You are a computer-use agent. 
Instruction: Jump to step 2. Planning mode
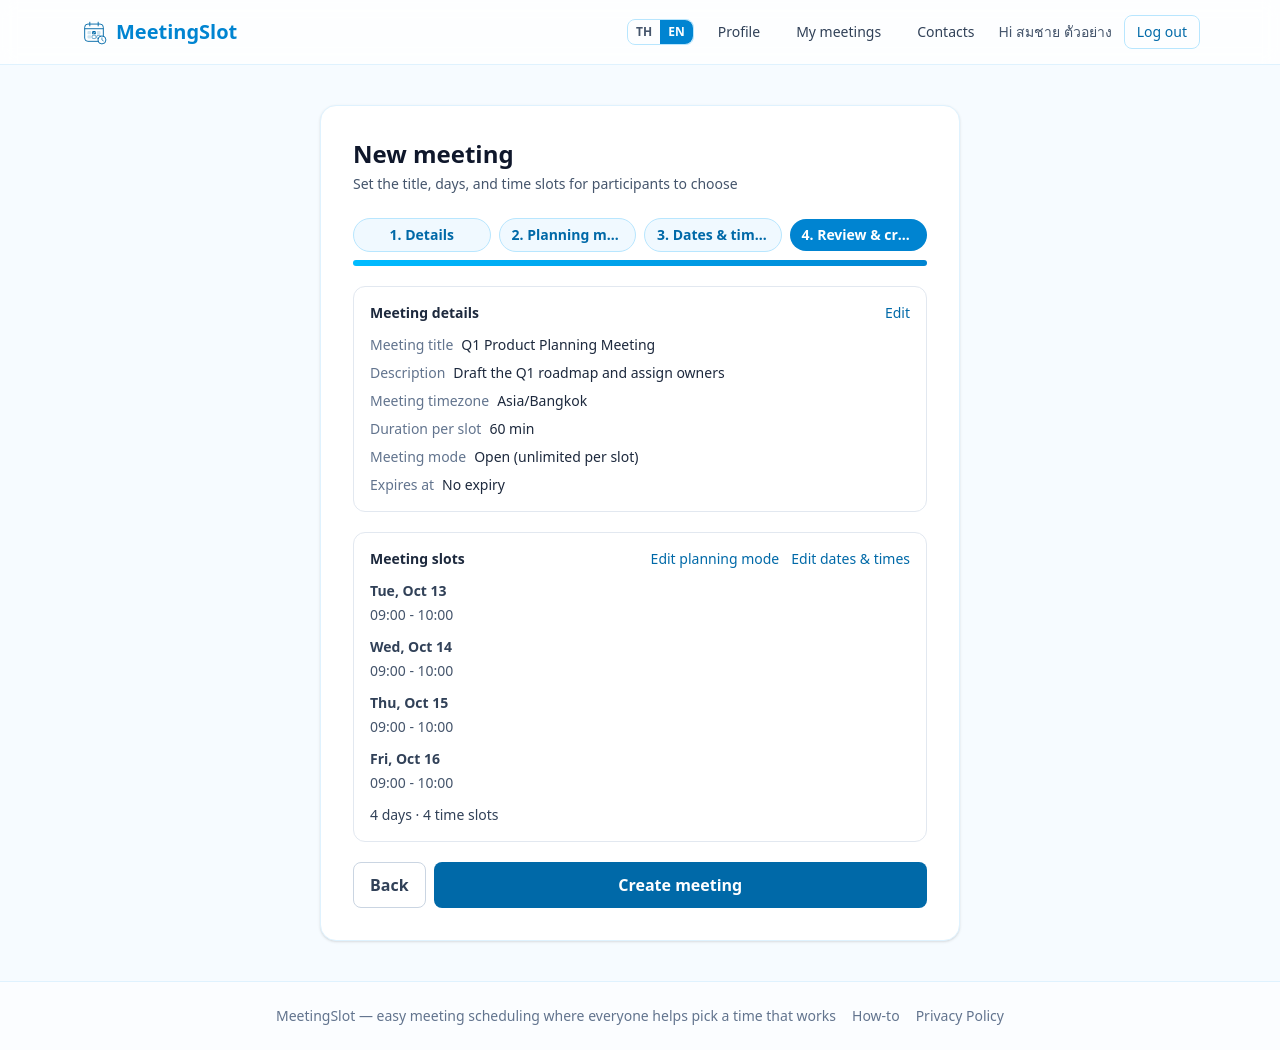point(567,235)
